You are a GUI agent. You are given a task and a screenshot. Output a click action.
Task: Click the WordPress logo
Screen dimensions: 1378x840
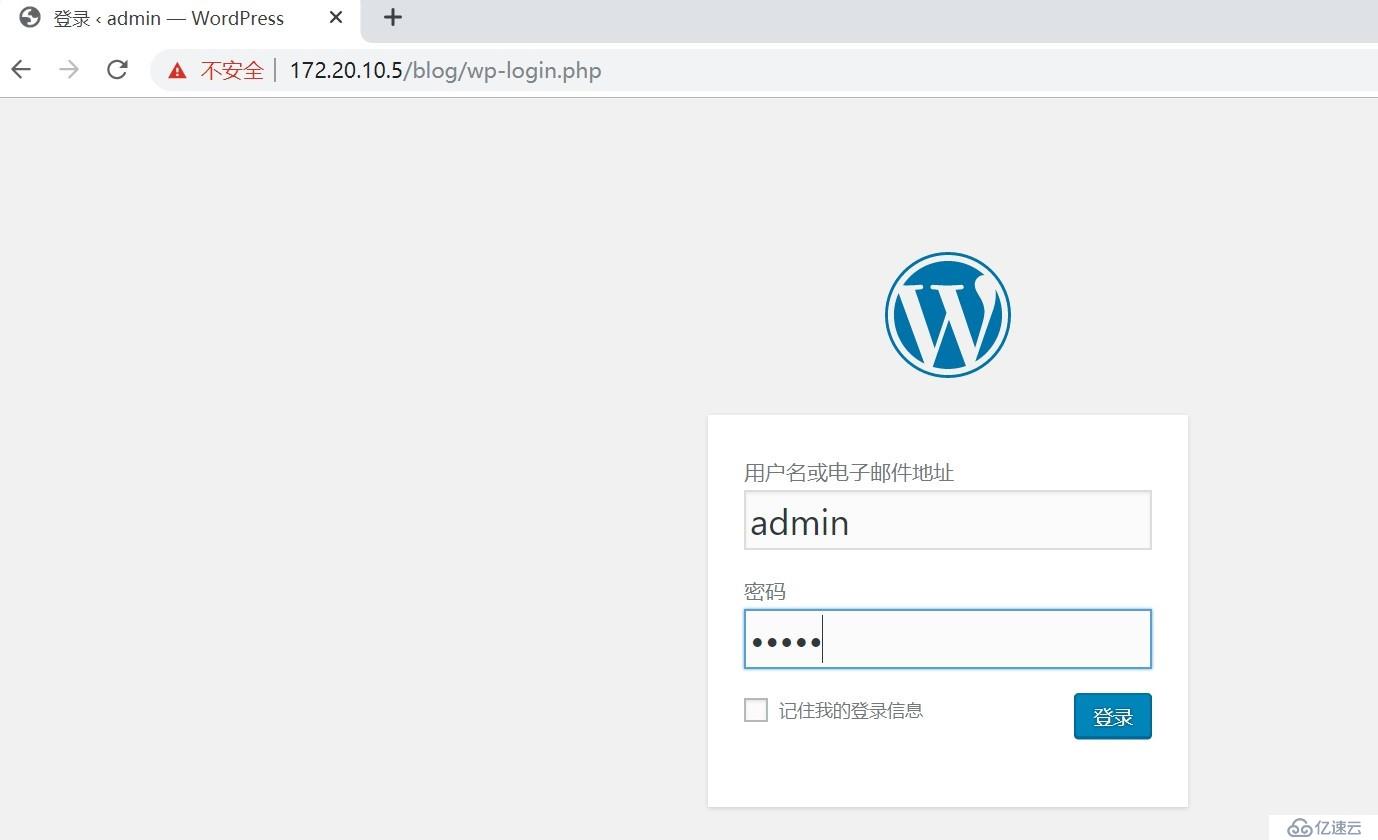pos(947,314)
